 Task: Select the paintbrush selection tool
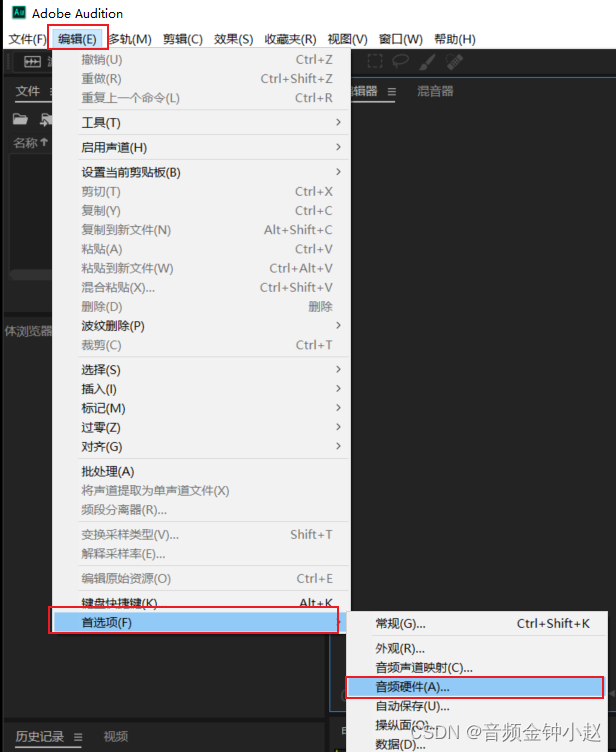(x=427, y=61)
